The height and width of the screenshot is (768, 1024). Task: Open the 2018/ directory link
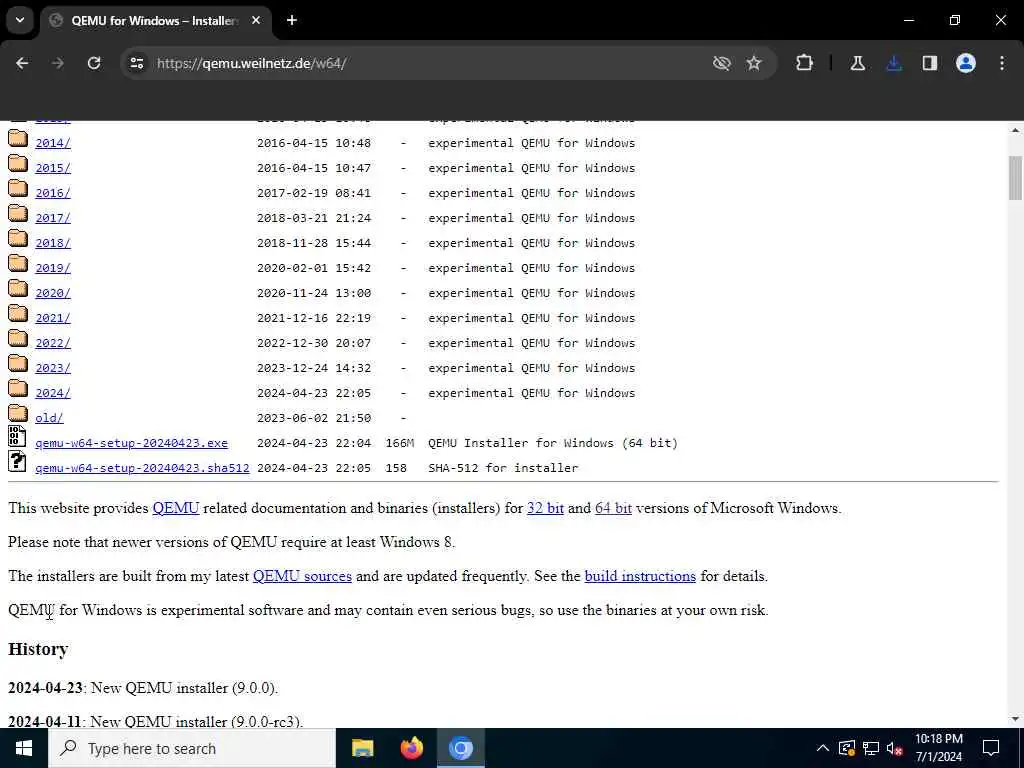pyautogui.click(x=53, y=243)
